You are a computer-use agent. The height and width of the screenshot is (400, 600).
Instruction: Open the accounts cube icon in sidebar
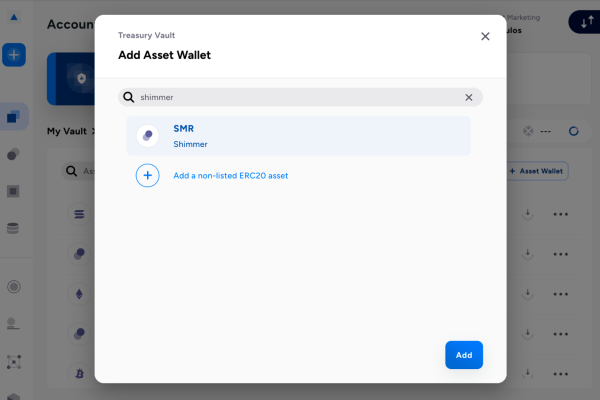[x=14, y=117]
